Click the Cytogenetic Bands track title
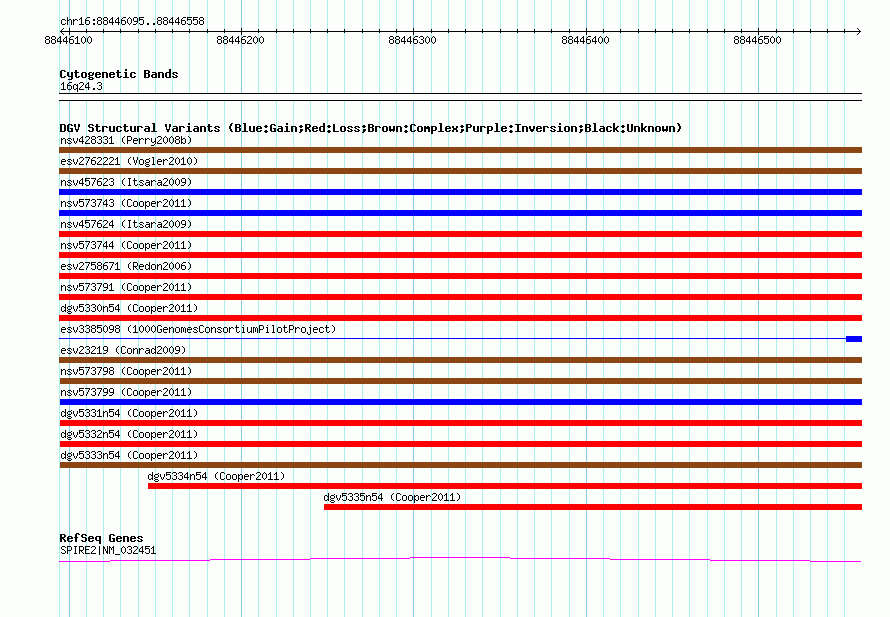Viewport: 890px width, 617px height. coord(119,74)
